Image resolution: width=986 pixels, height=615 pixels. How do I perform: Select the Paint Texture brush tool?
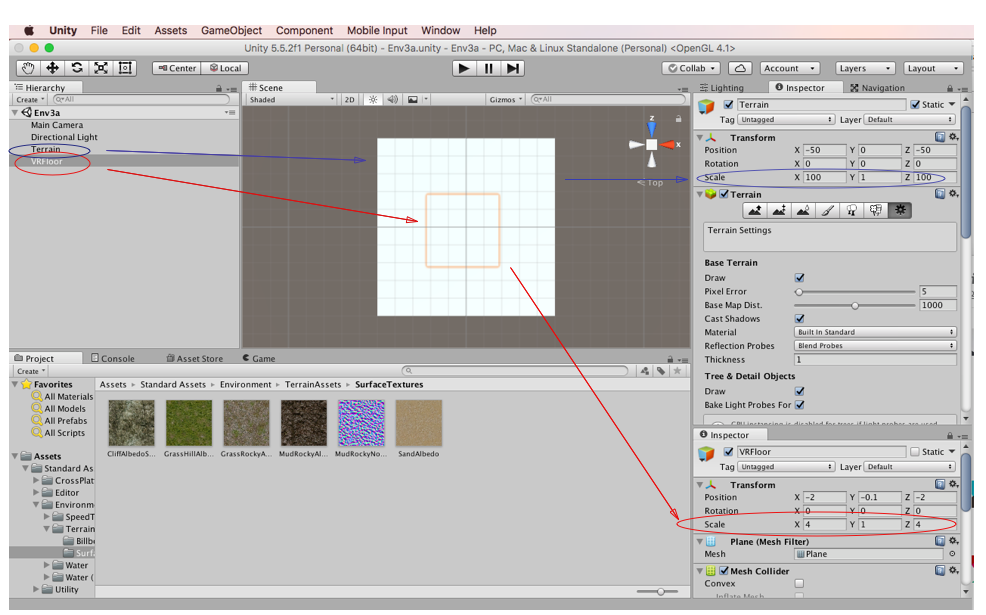(828, 211)
